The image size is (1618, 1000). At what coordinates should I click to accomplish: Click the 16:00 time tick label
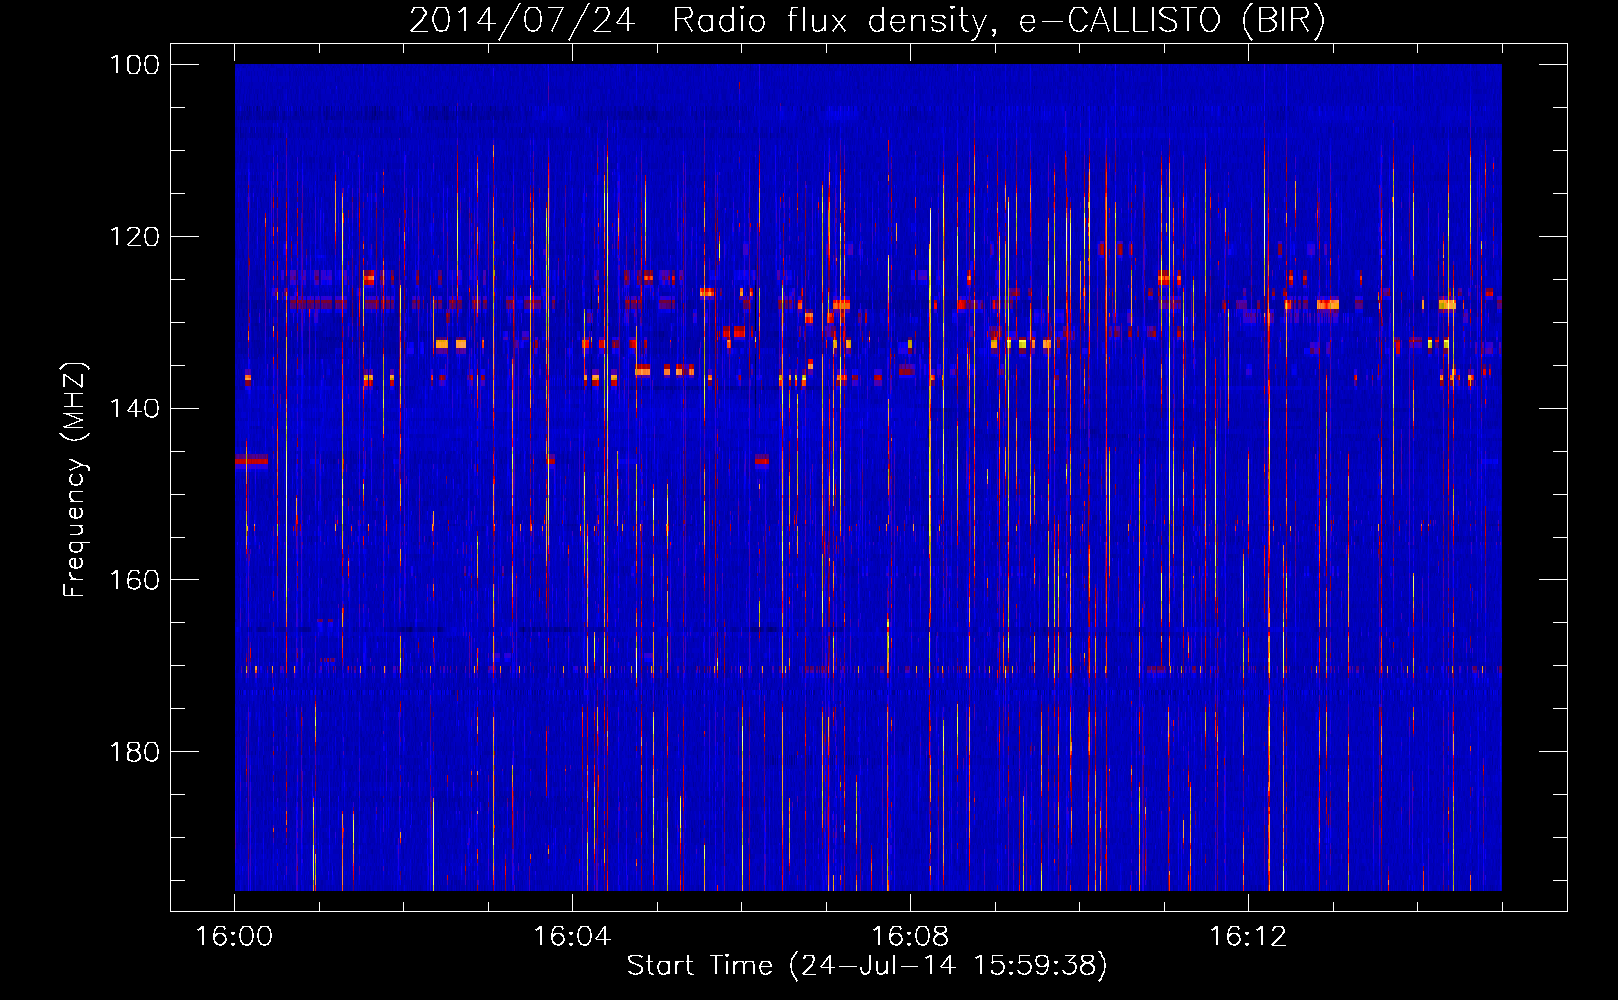[x=234, y=937]
